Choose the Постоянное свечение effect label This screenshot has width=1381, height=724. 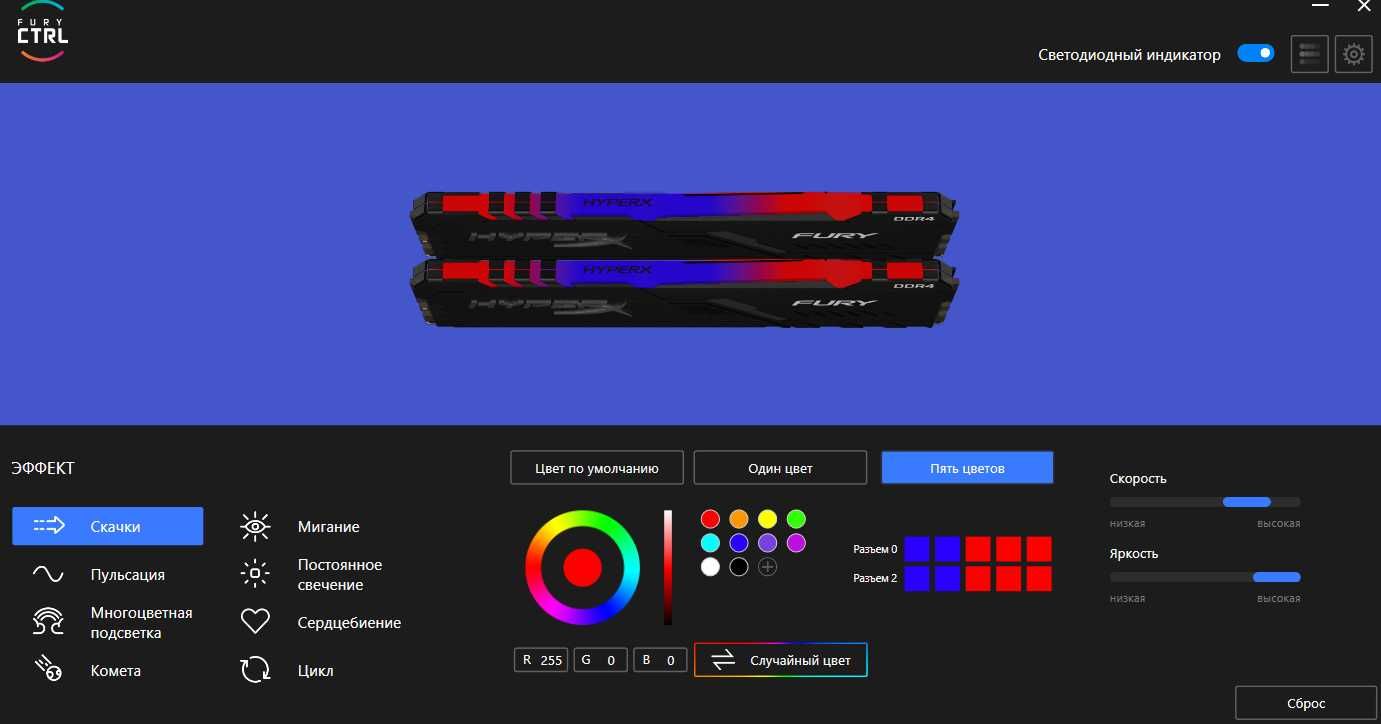pyautogui.click(x=340, y=575)
